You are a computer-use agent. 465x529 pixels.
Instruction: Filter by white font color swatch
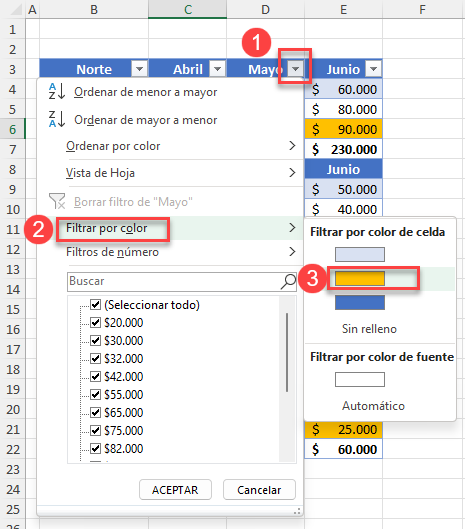(360, 380)
